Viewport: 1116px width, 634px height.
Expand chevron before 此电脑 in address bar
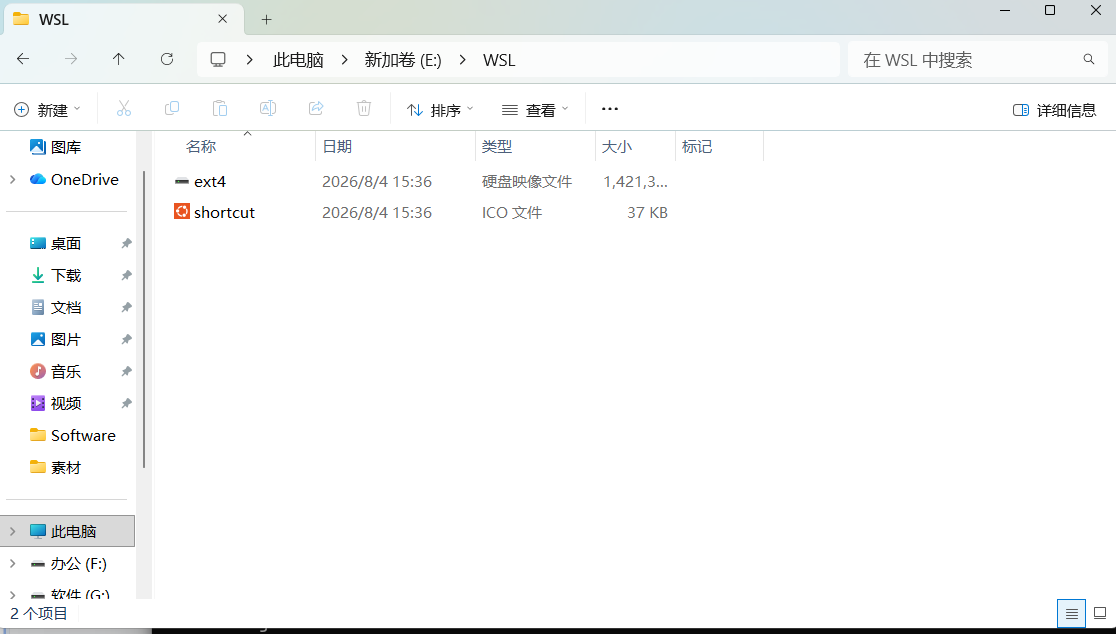pos(249,60)
